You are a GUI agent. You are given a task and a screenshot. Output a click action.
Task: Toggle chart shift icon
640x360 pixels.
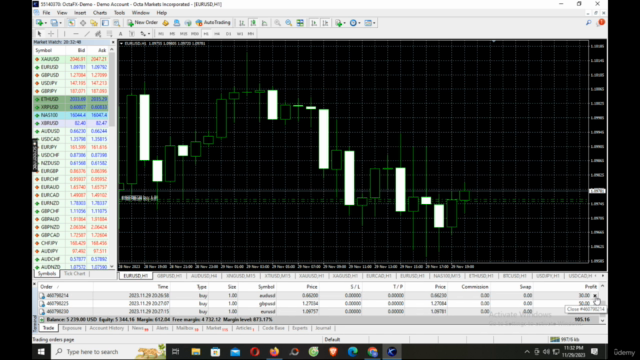[x=325, y=23]
